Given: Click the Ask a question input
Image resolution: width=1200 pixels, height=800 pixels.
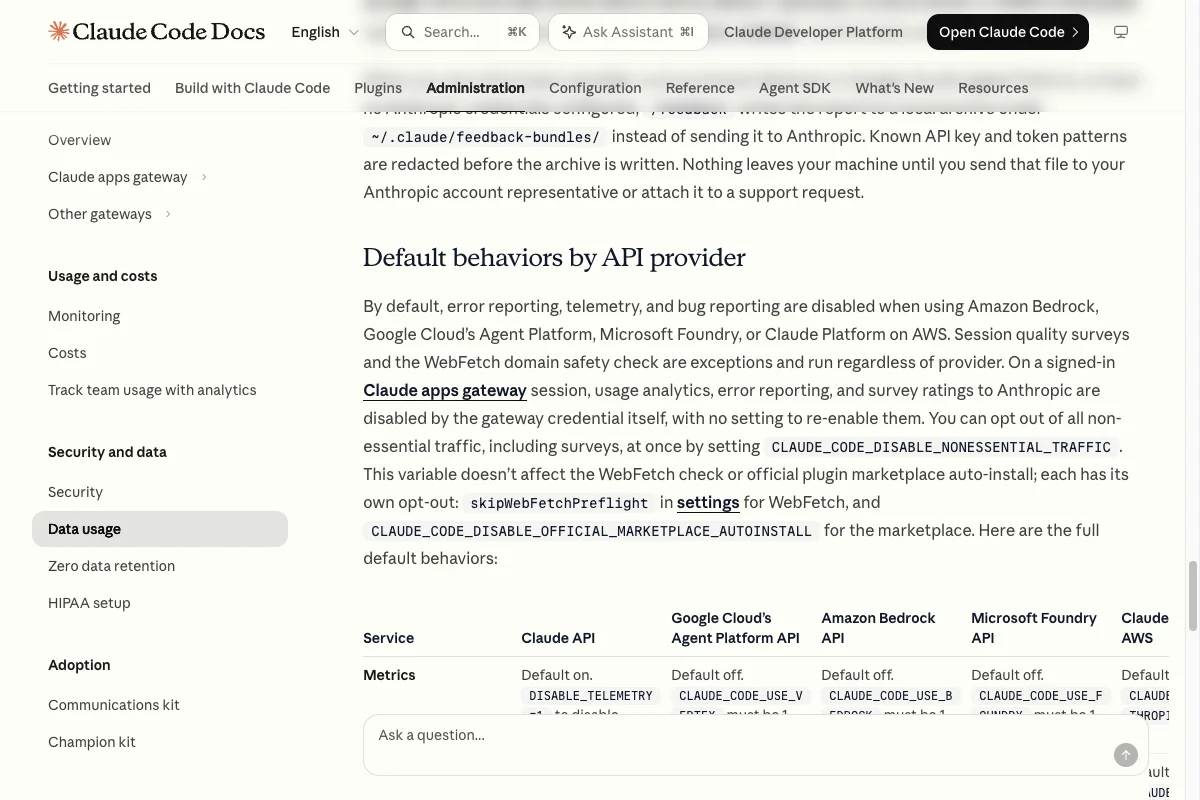Looking at the screenshot, I should tap(755, 745).
